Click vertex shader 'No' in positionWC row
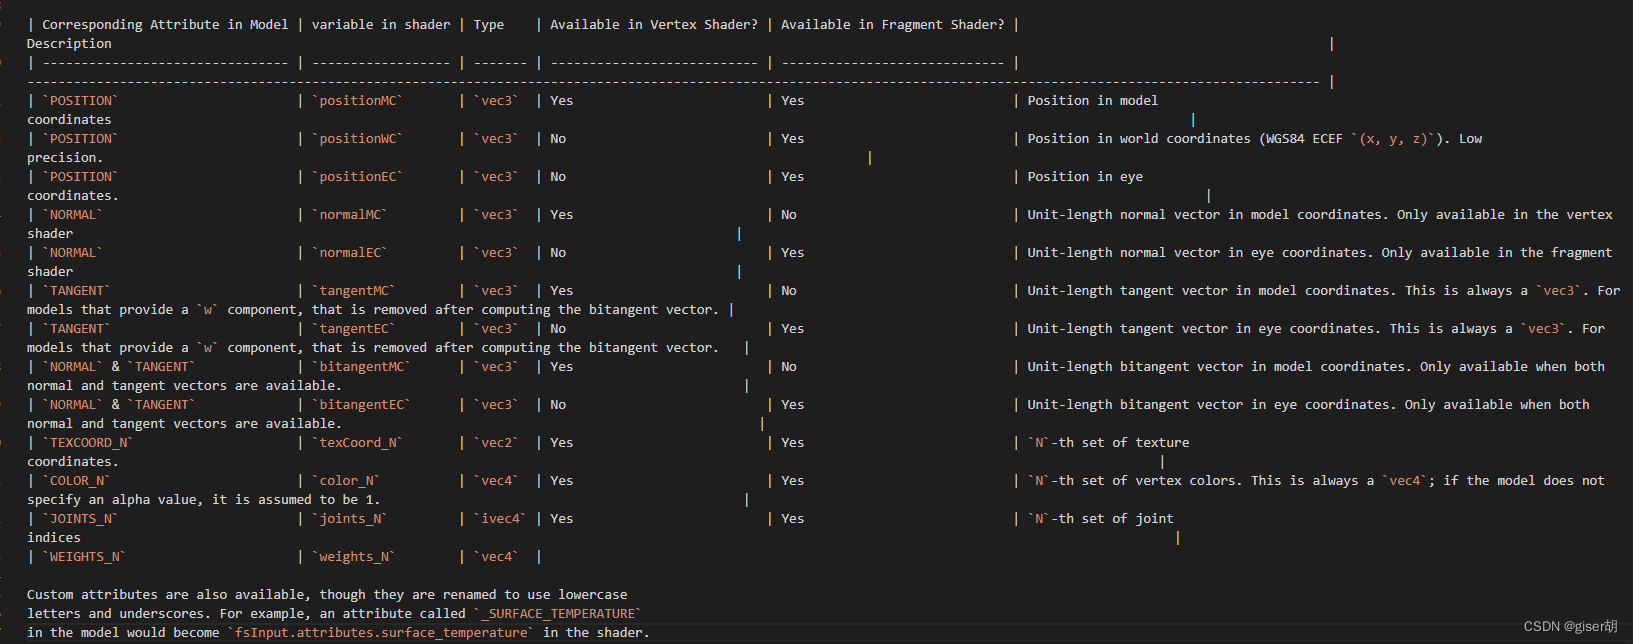Screen dimensions: 1633x644 click(558, 138)
